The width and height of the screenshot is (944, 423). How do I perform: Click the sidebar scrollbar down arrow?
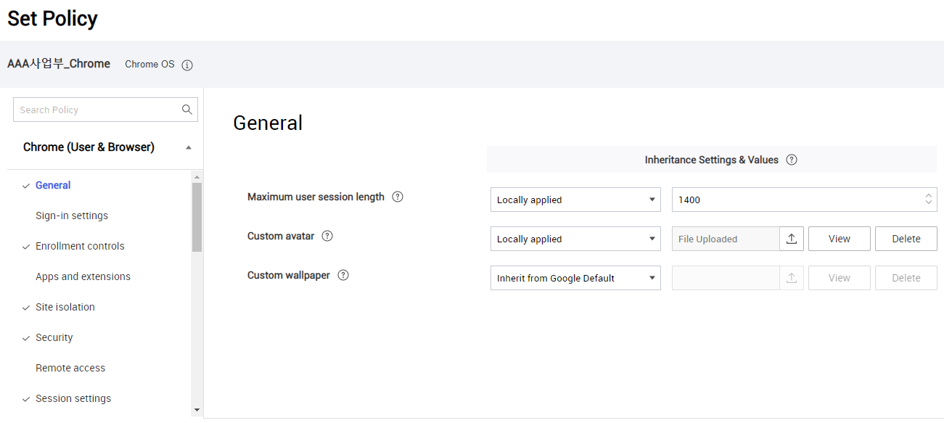click(197, 409)
